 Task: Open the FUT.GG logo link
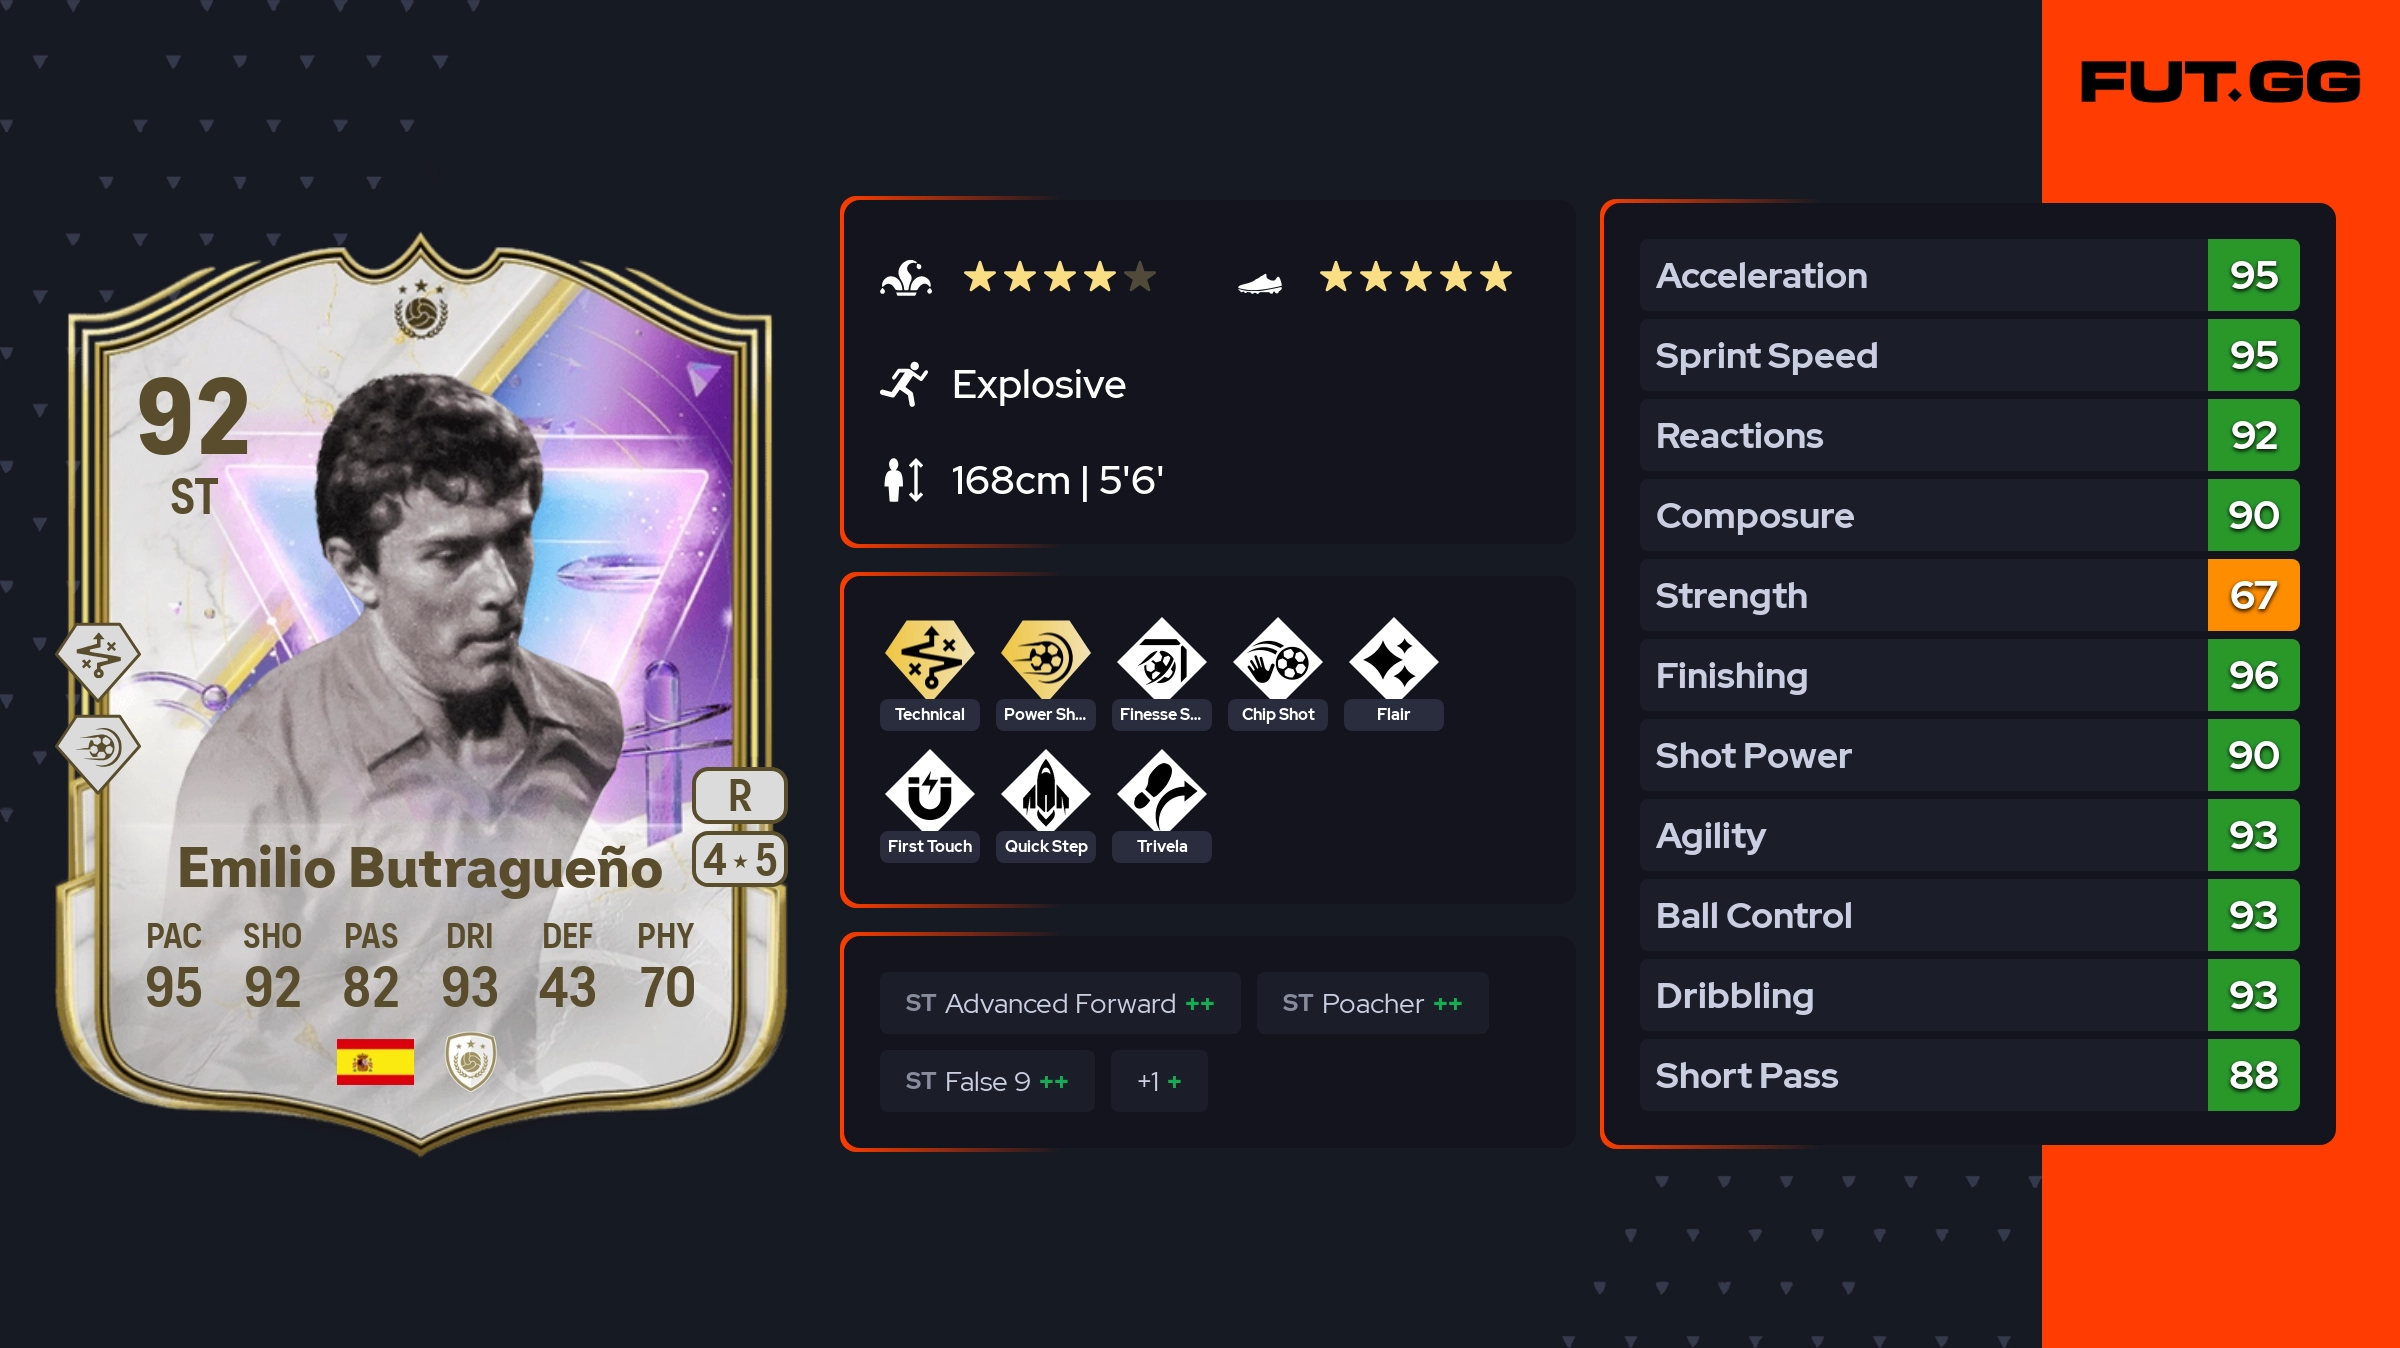tap(2220, 82)
